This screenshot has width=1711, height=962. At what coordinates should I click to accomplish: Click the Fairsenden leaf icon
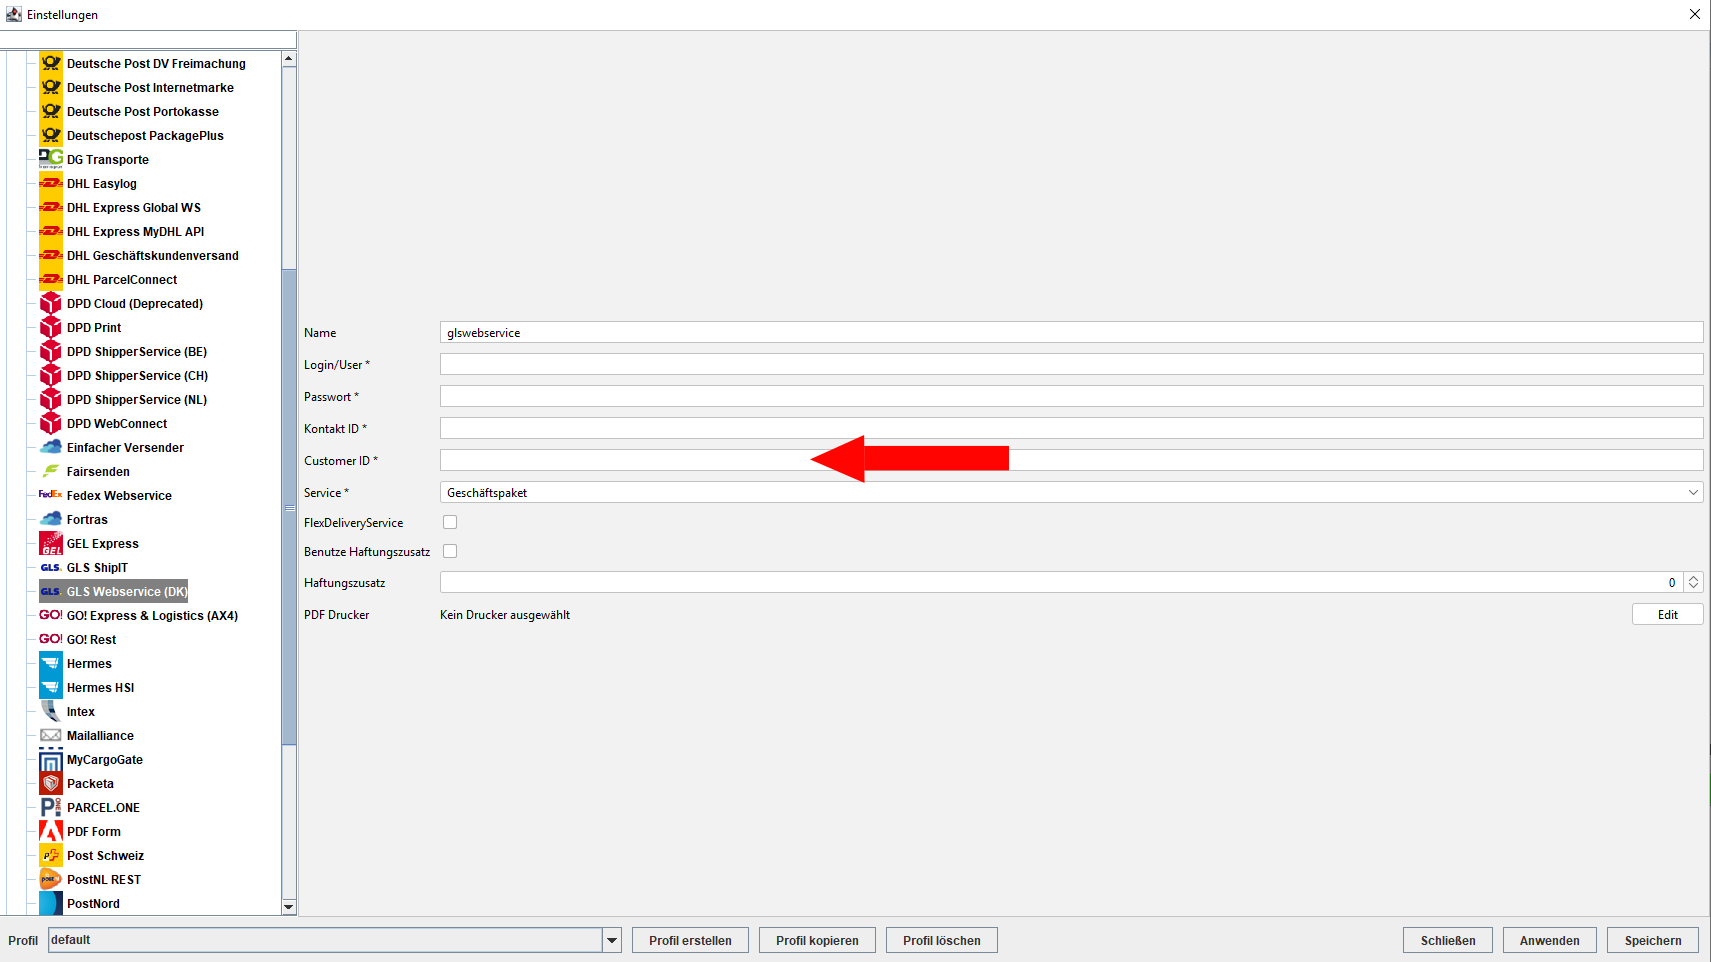pyautogui.click(x=51, y=471)
